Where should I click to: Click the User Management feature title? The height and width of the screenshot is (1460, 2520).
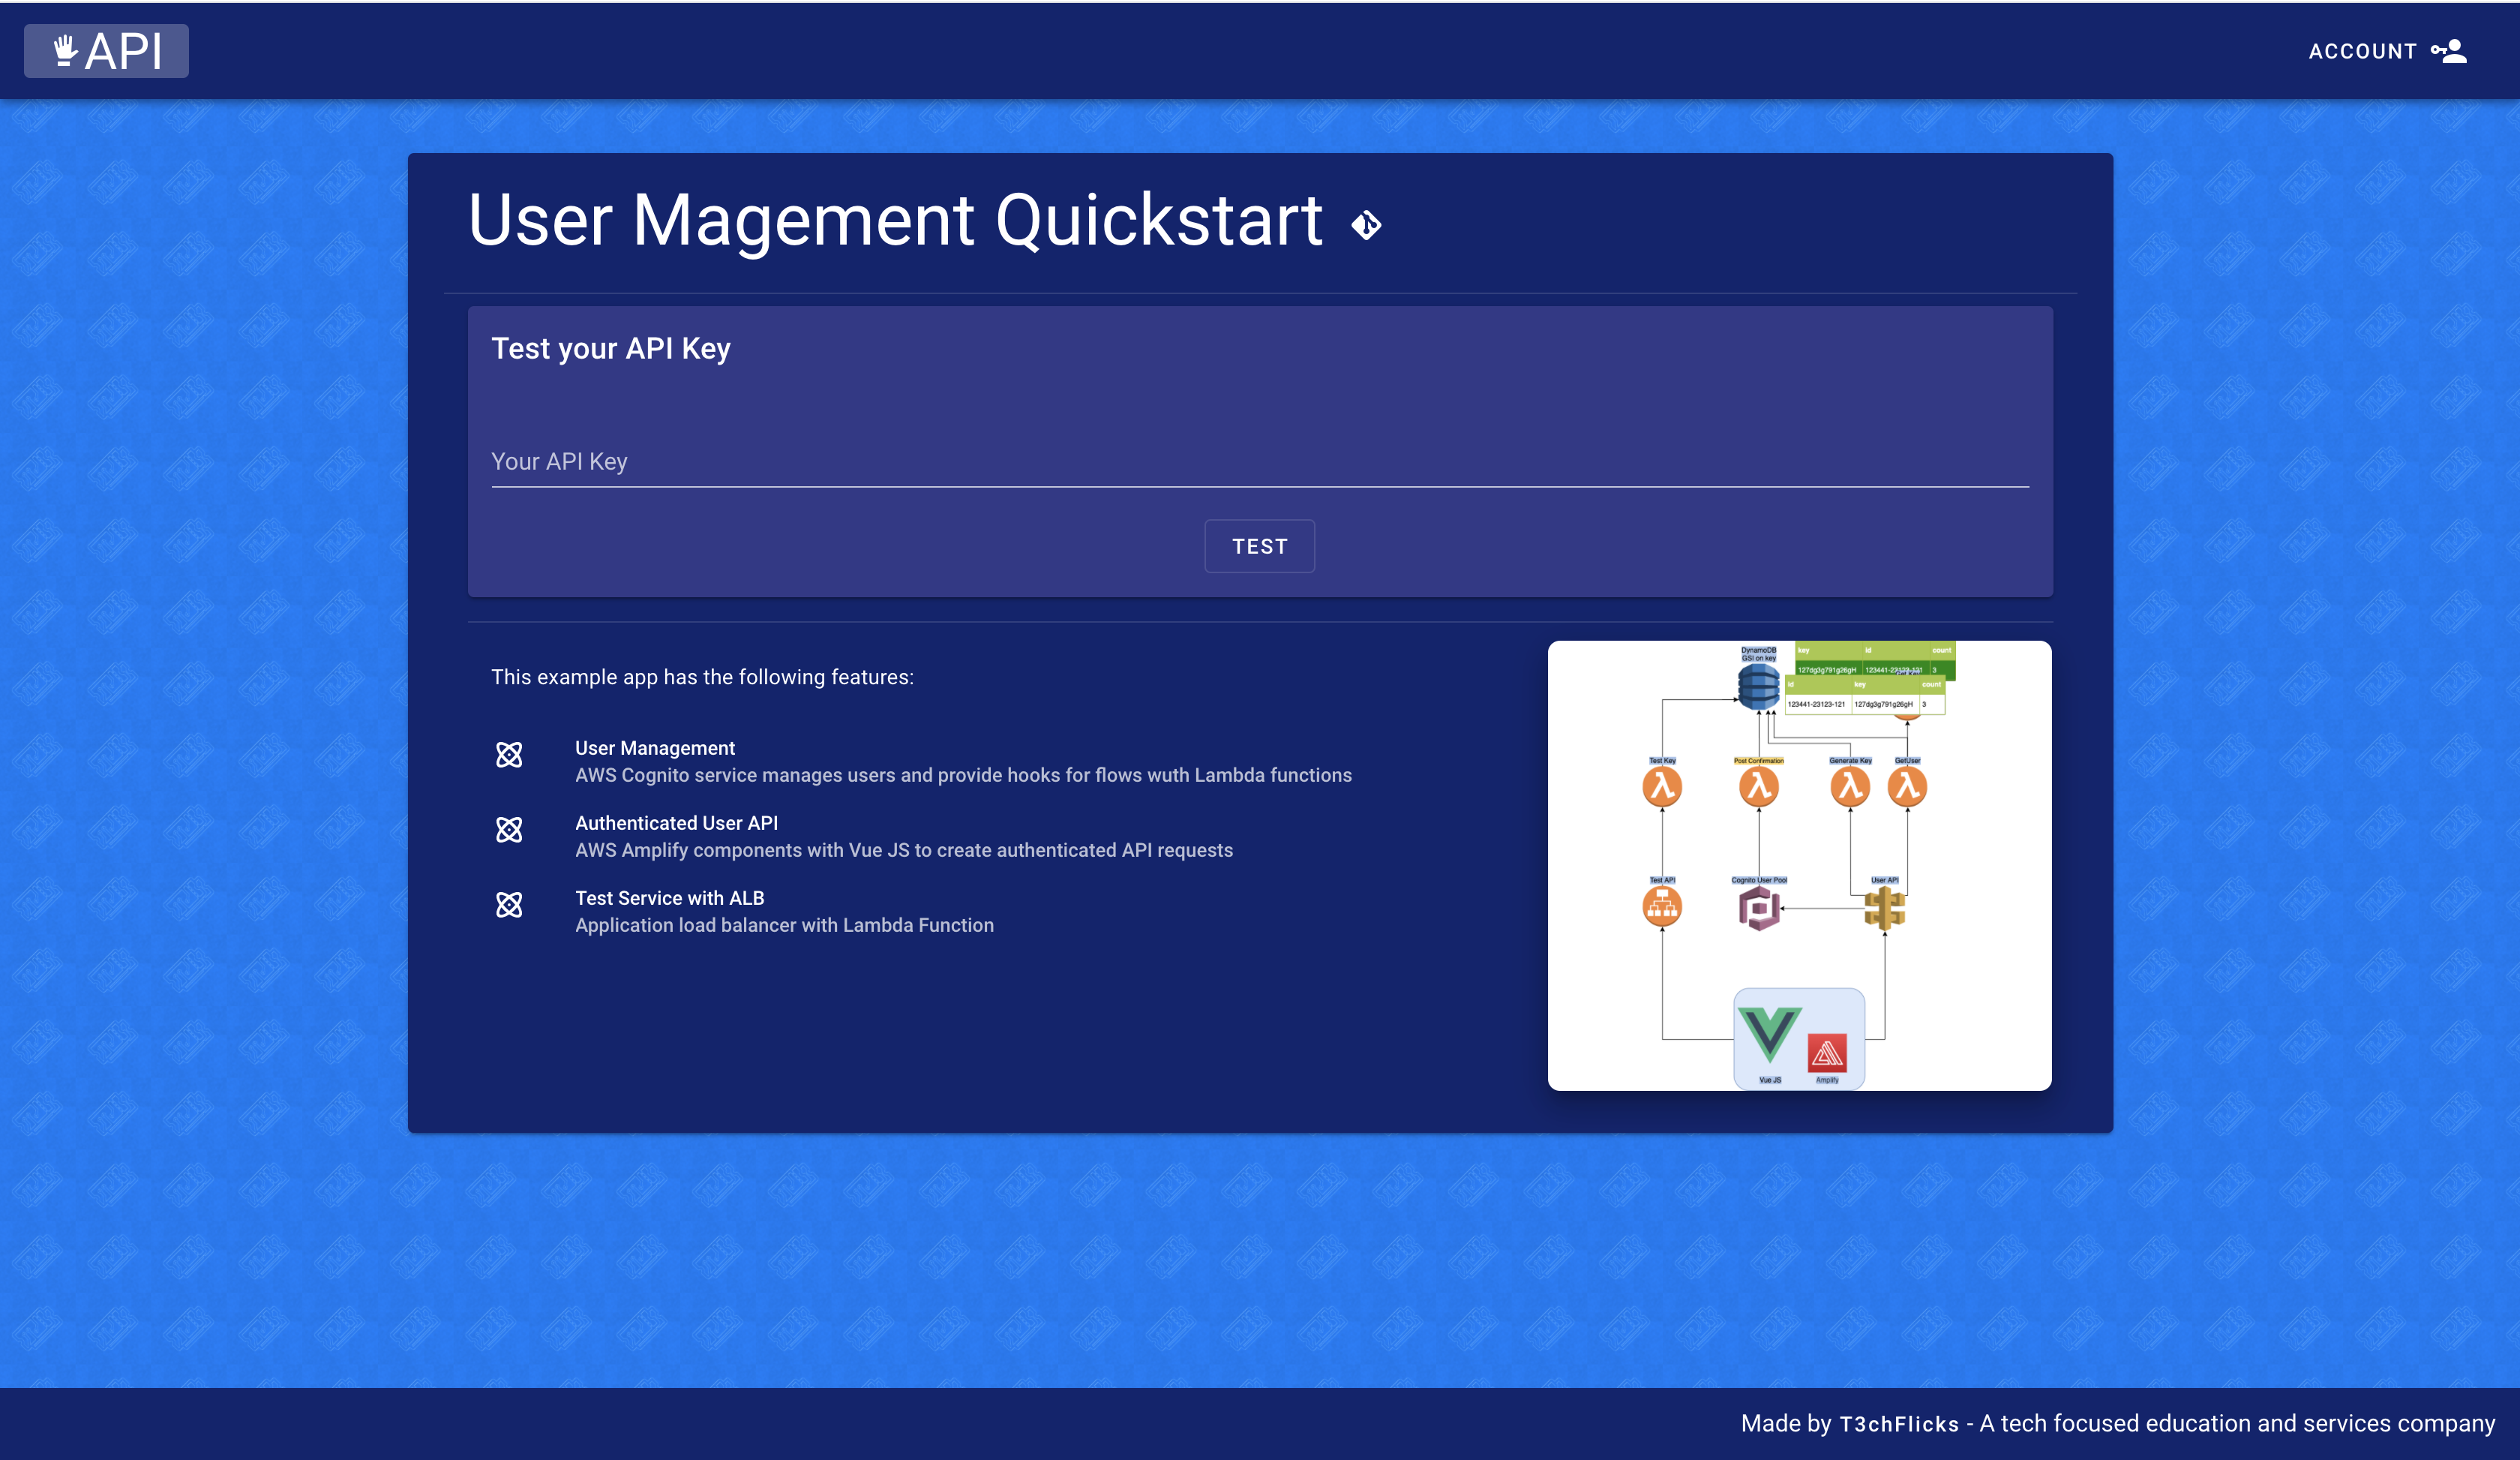tap(655, 748)
